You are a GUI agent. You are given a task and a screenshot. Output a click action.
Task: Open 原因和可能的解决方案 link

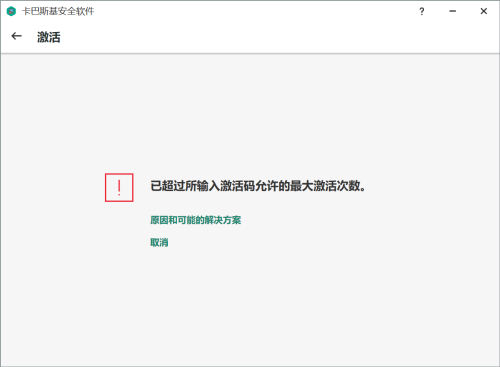(x=195, y=220)
